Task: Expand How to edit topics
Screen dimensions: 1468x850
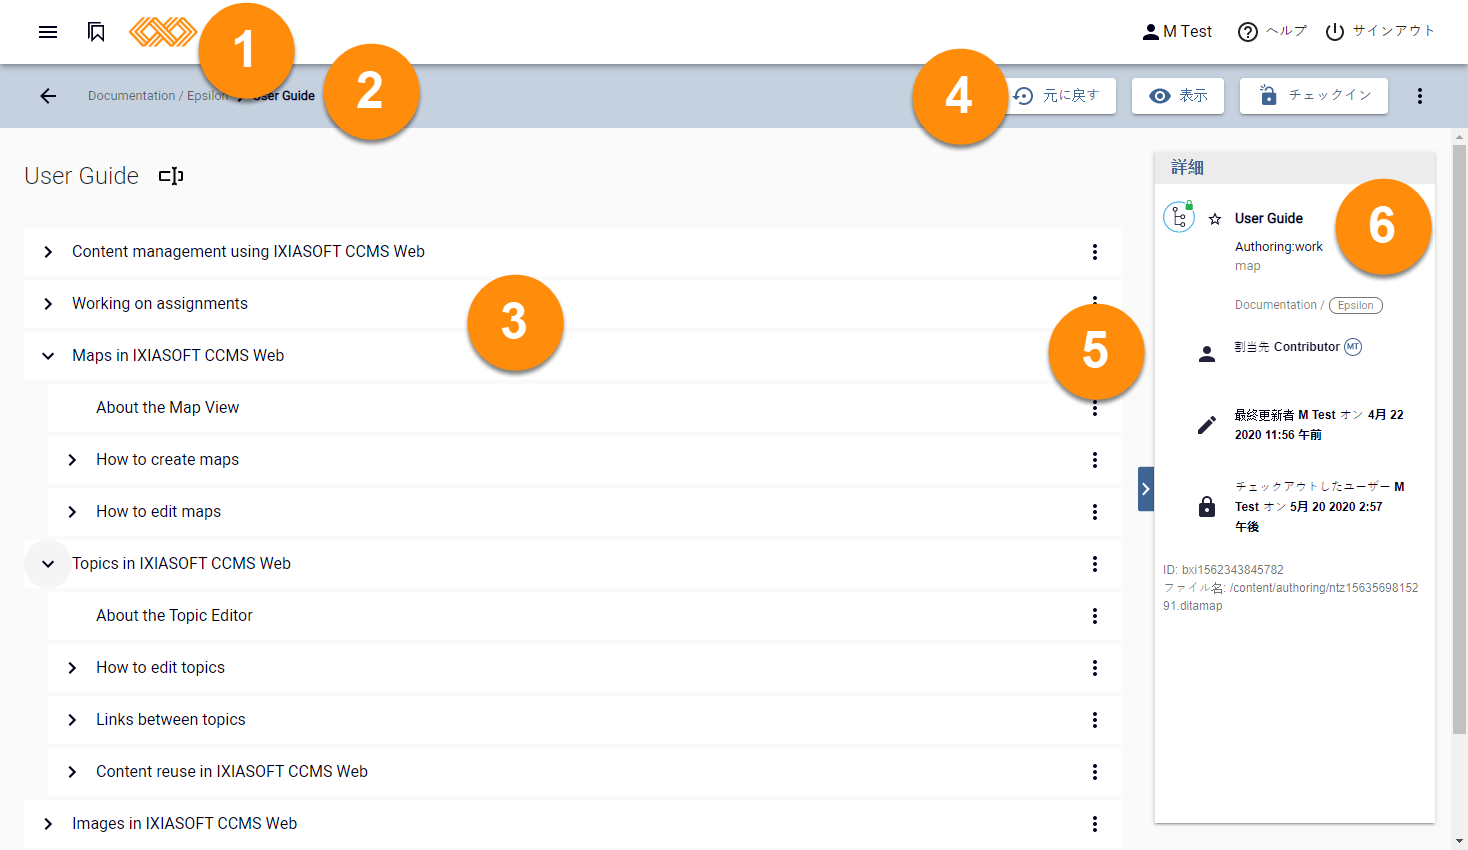Action: (72, 668)
